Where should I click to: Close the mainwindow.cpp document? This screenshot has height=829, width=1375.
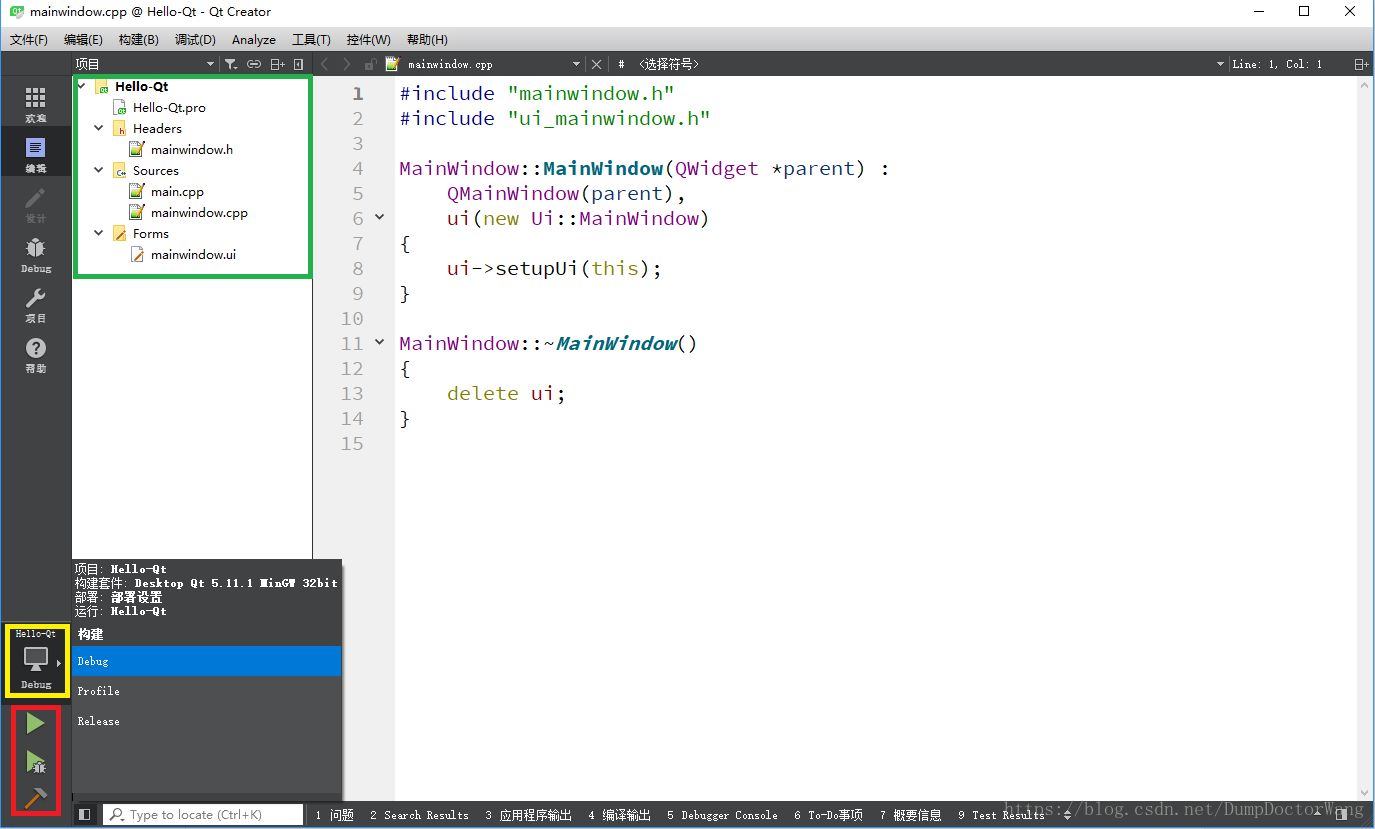pyautogui.click(x=597, y=64)
